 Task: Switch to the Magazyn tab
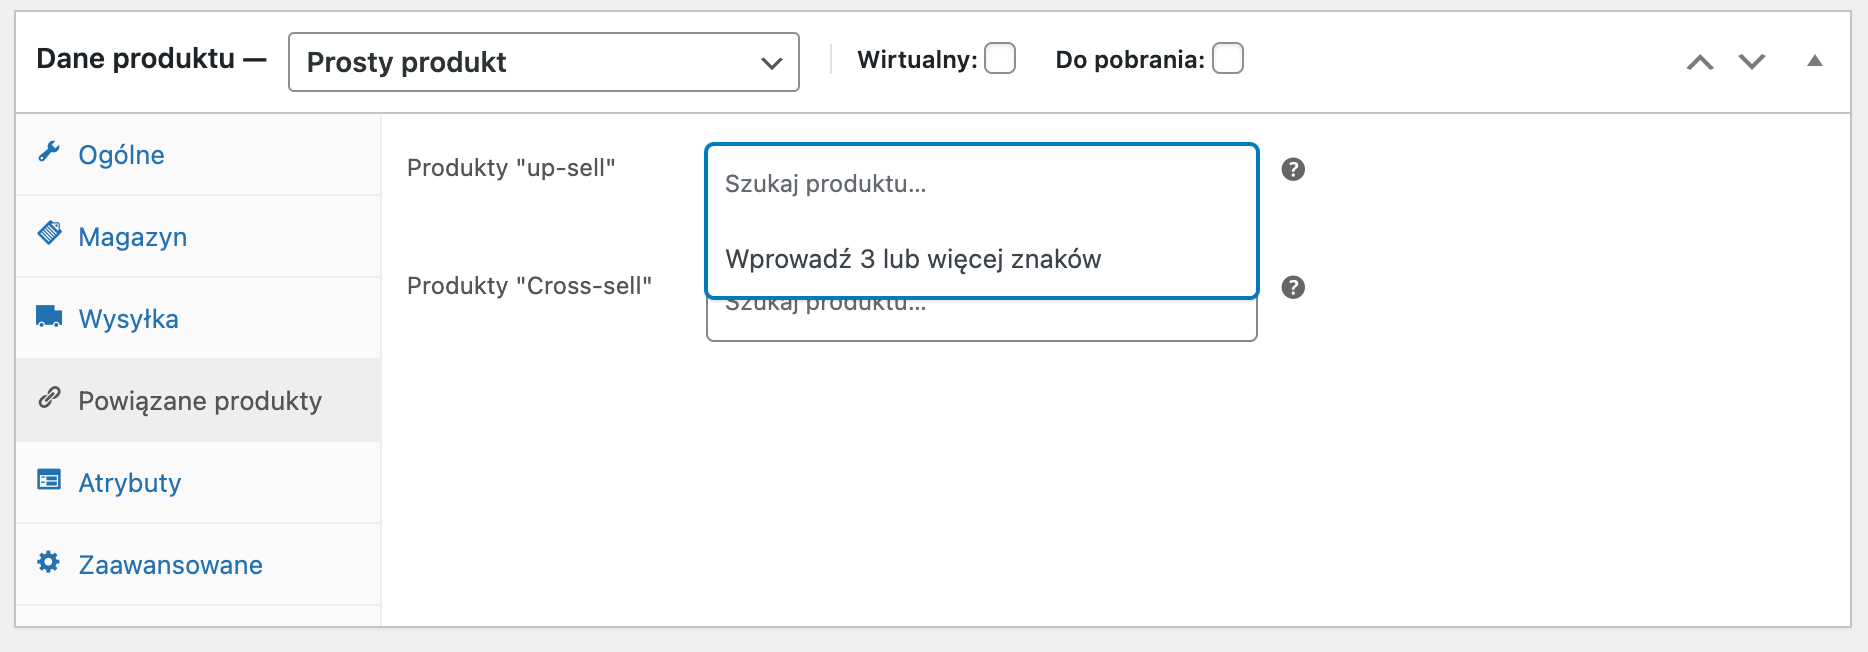[132, 237]
